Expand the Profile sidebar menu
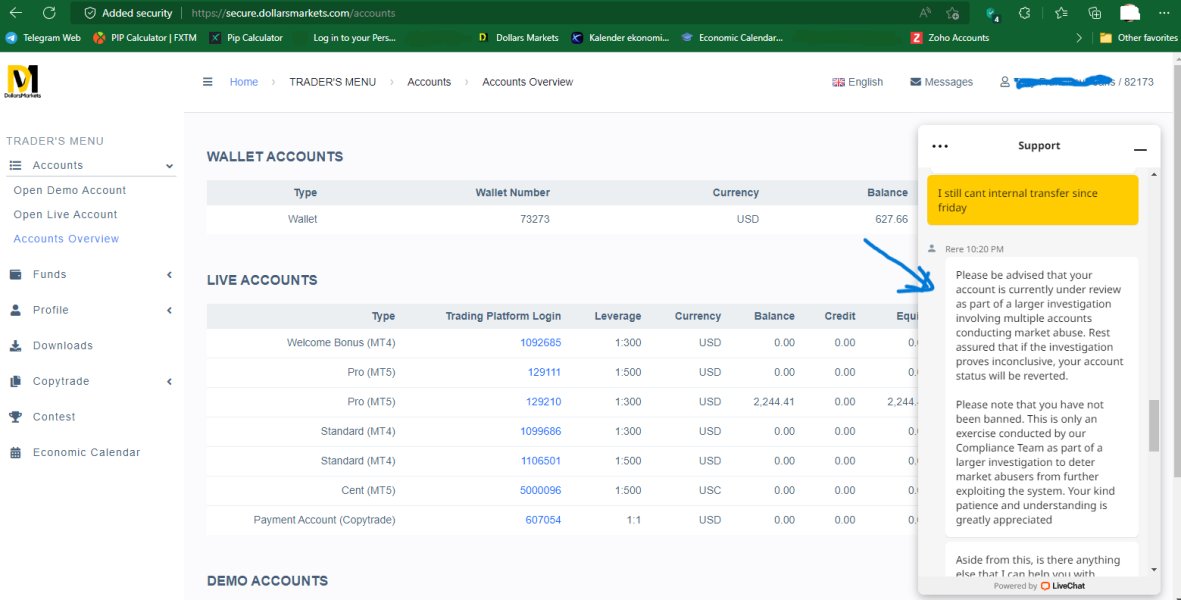The image size is (1181, 600). 50,310
